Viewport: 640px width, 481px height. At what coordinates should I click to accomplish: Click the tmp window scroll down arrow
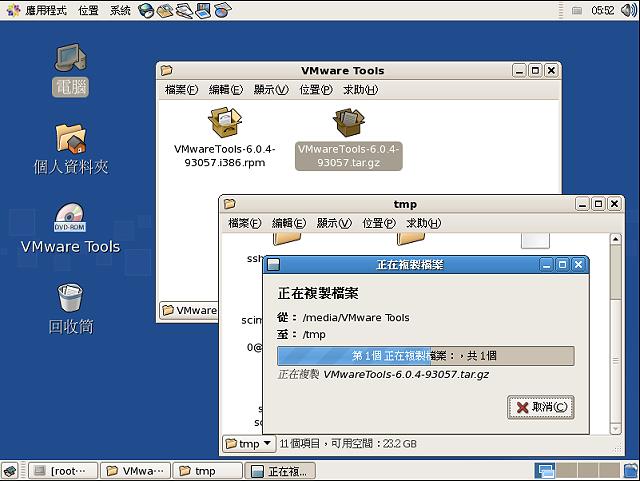click(616, 429)
